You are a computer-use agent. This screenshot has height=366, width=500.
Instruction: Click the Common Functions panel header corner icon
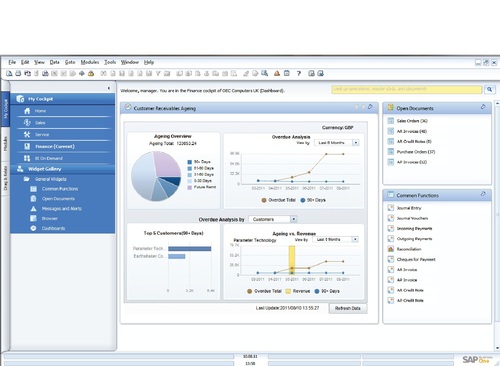pos(483,194)
